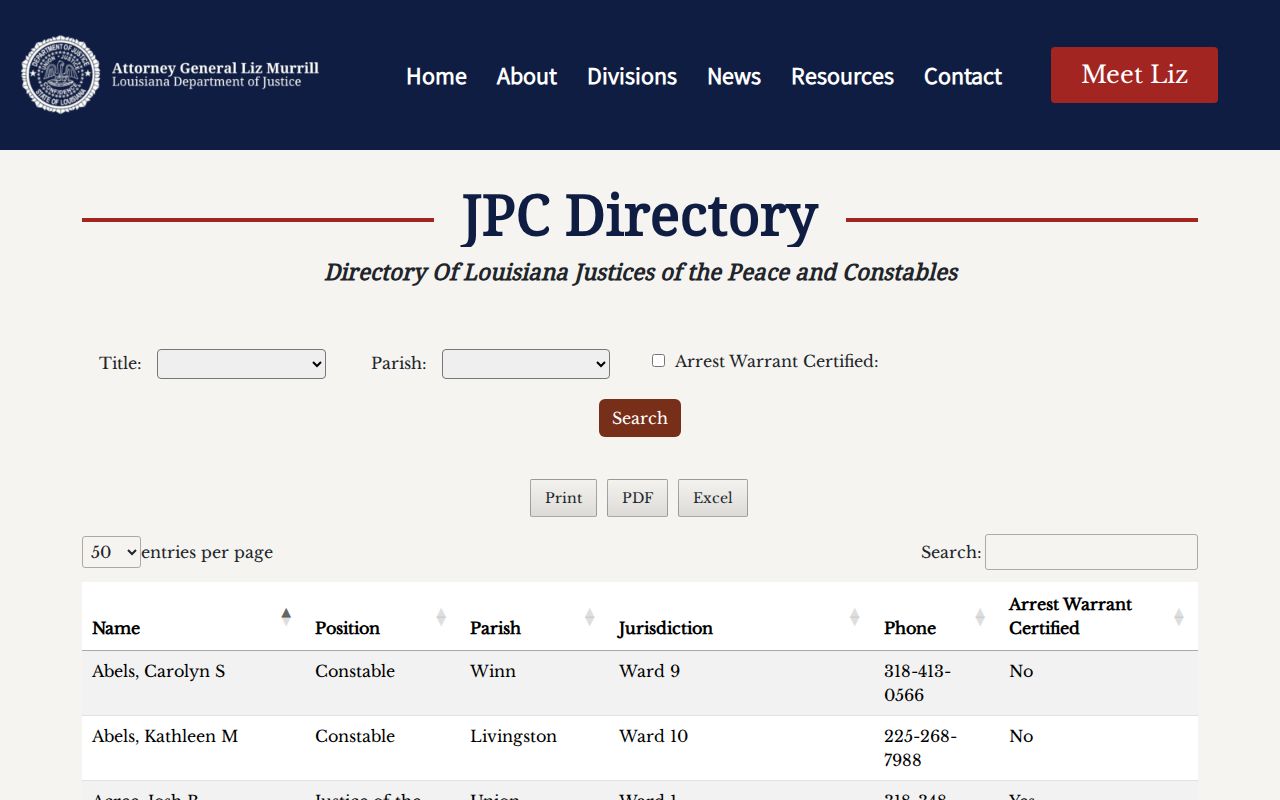Viewport: 1280px width, 800px height.
Task: Sort table by Jurisdiction column arrow
Action: pos(854,617)
